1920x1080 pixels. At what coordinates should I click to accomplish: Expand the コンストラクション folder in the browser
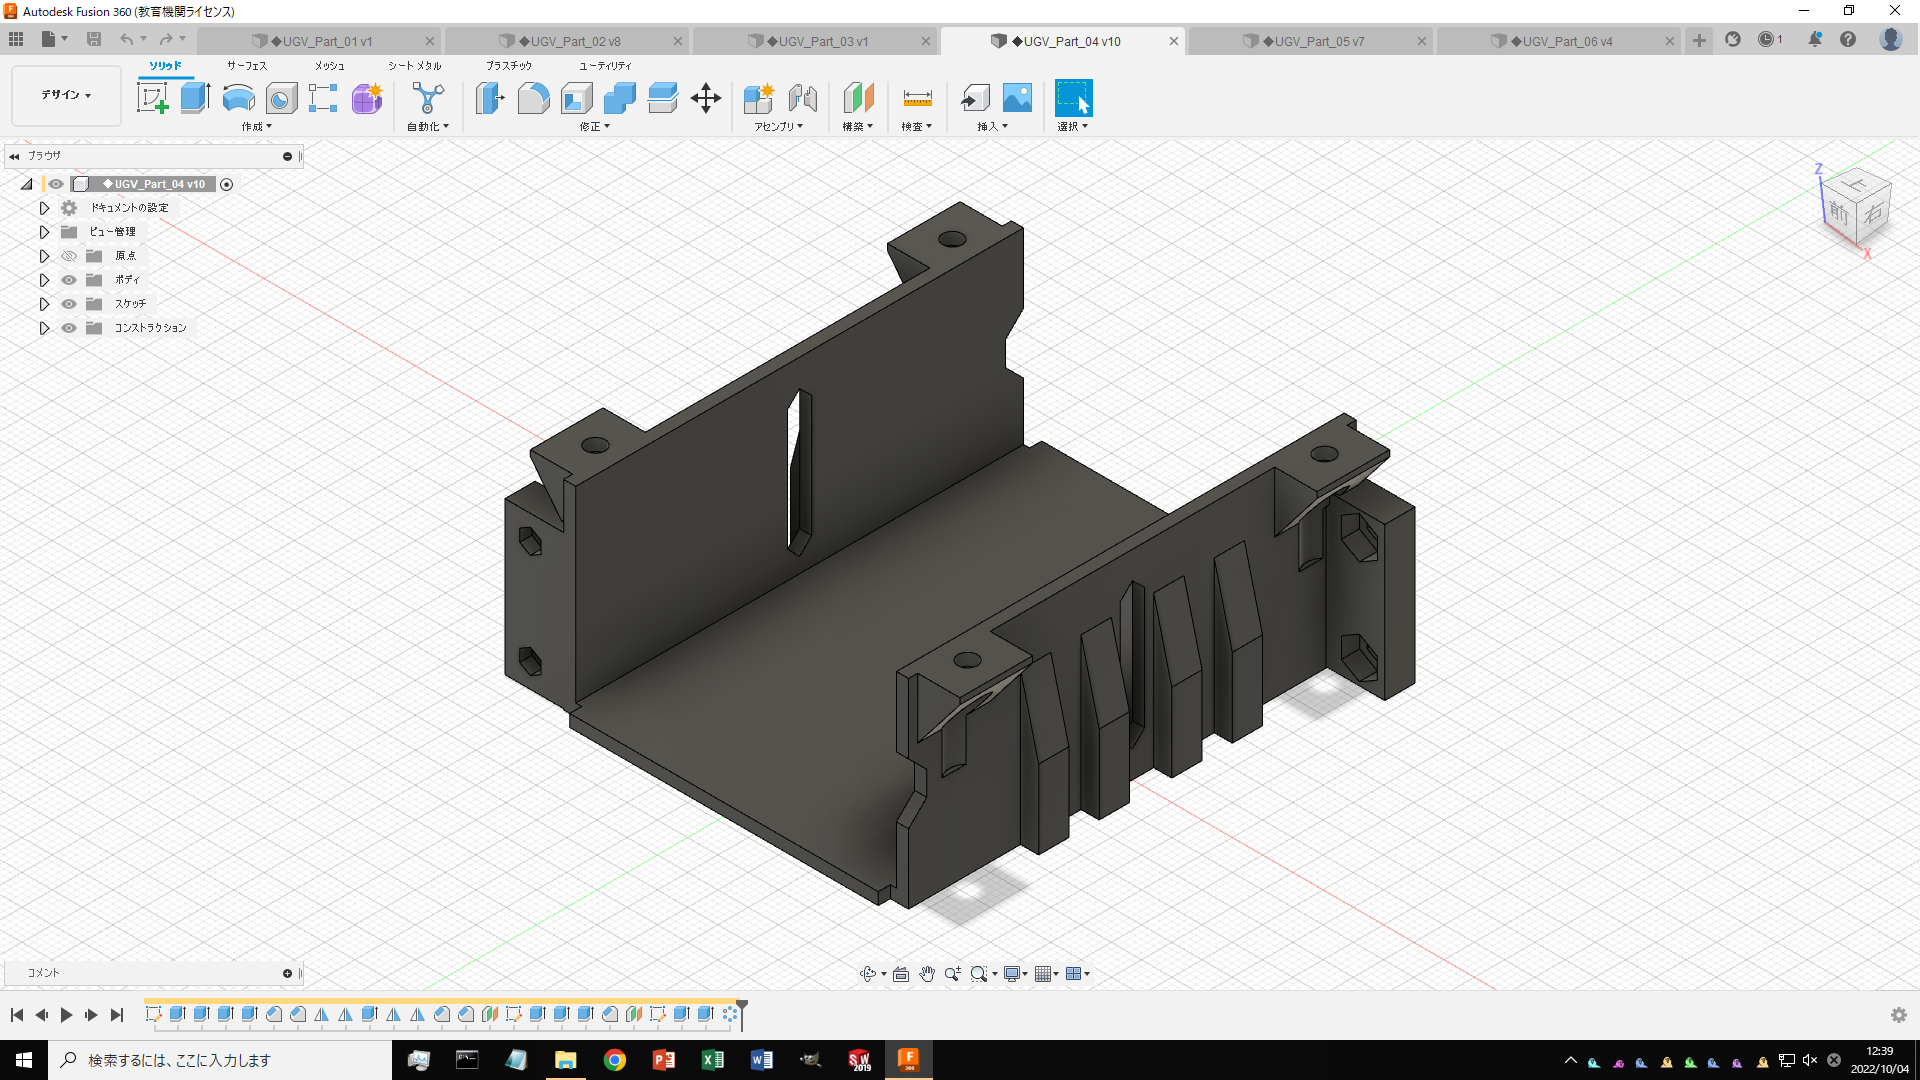tap(44, 327)
